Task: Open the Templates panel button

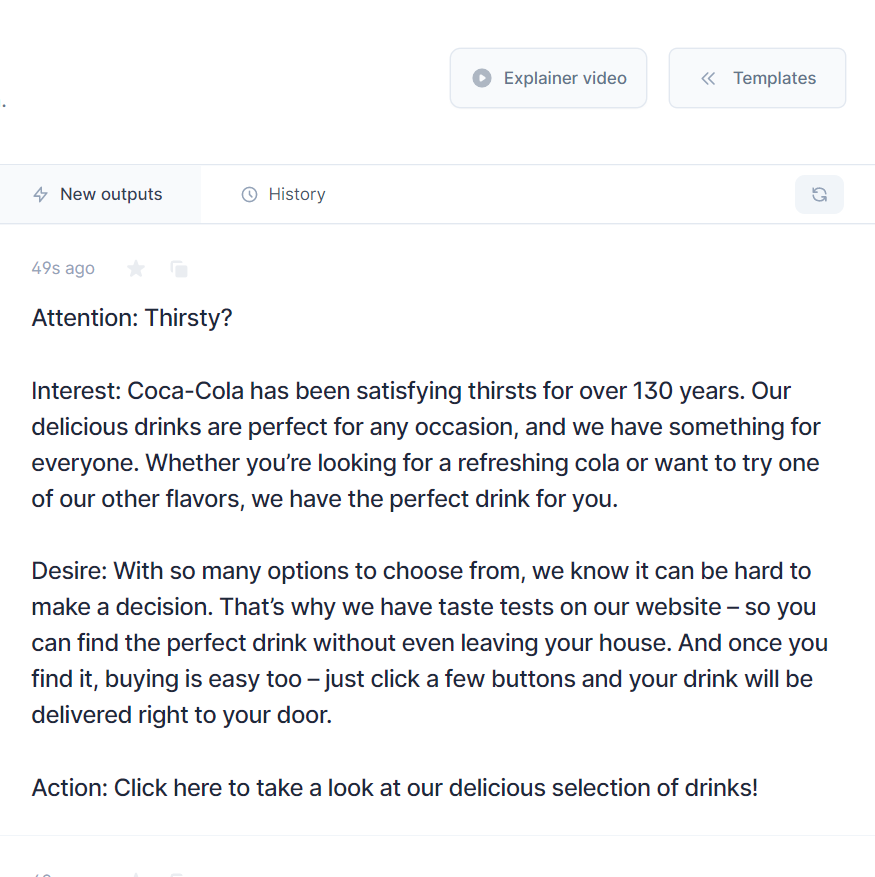Action: [757, 78]
